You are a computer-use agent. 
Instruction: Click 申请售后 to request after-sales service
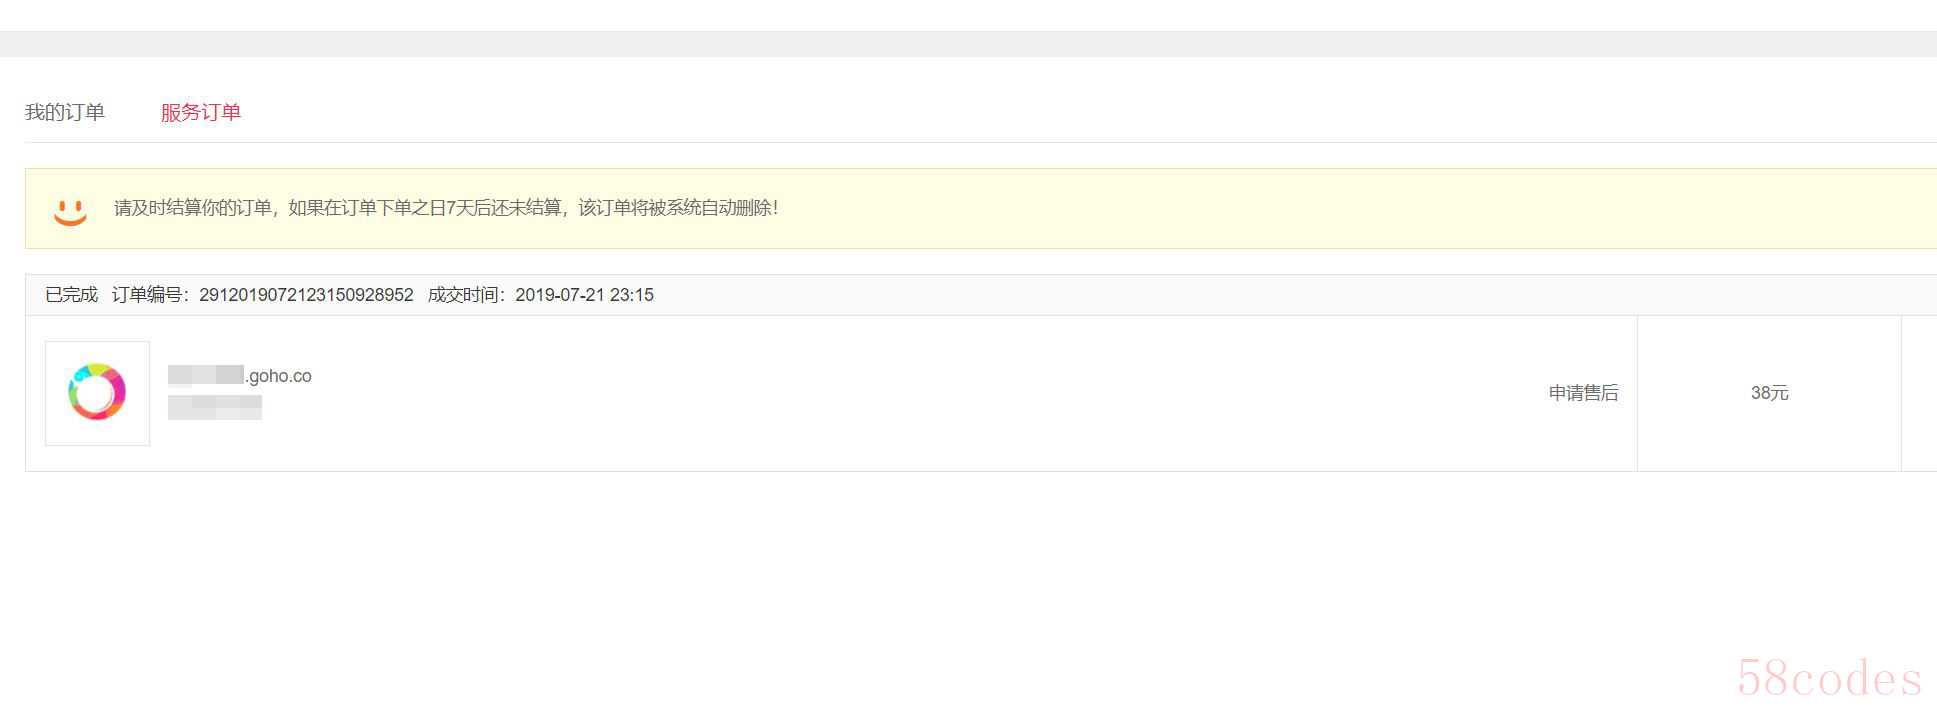tap(1583, 393)
